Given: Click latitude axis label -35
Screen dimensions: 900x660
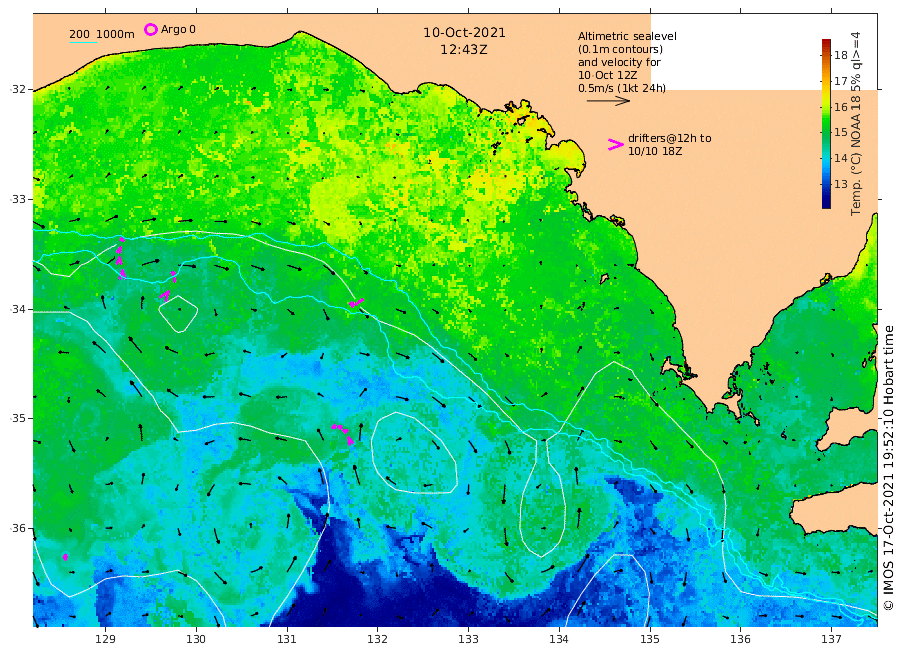Looking at the screenshot, I should point(18,418).
